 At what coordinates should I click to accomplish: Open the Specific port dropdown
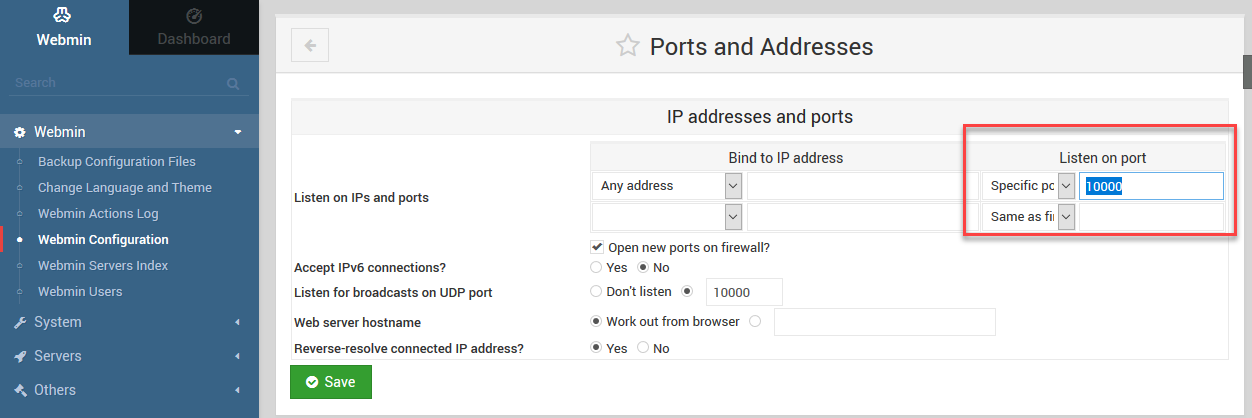click(x=1029, y=186)
